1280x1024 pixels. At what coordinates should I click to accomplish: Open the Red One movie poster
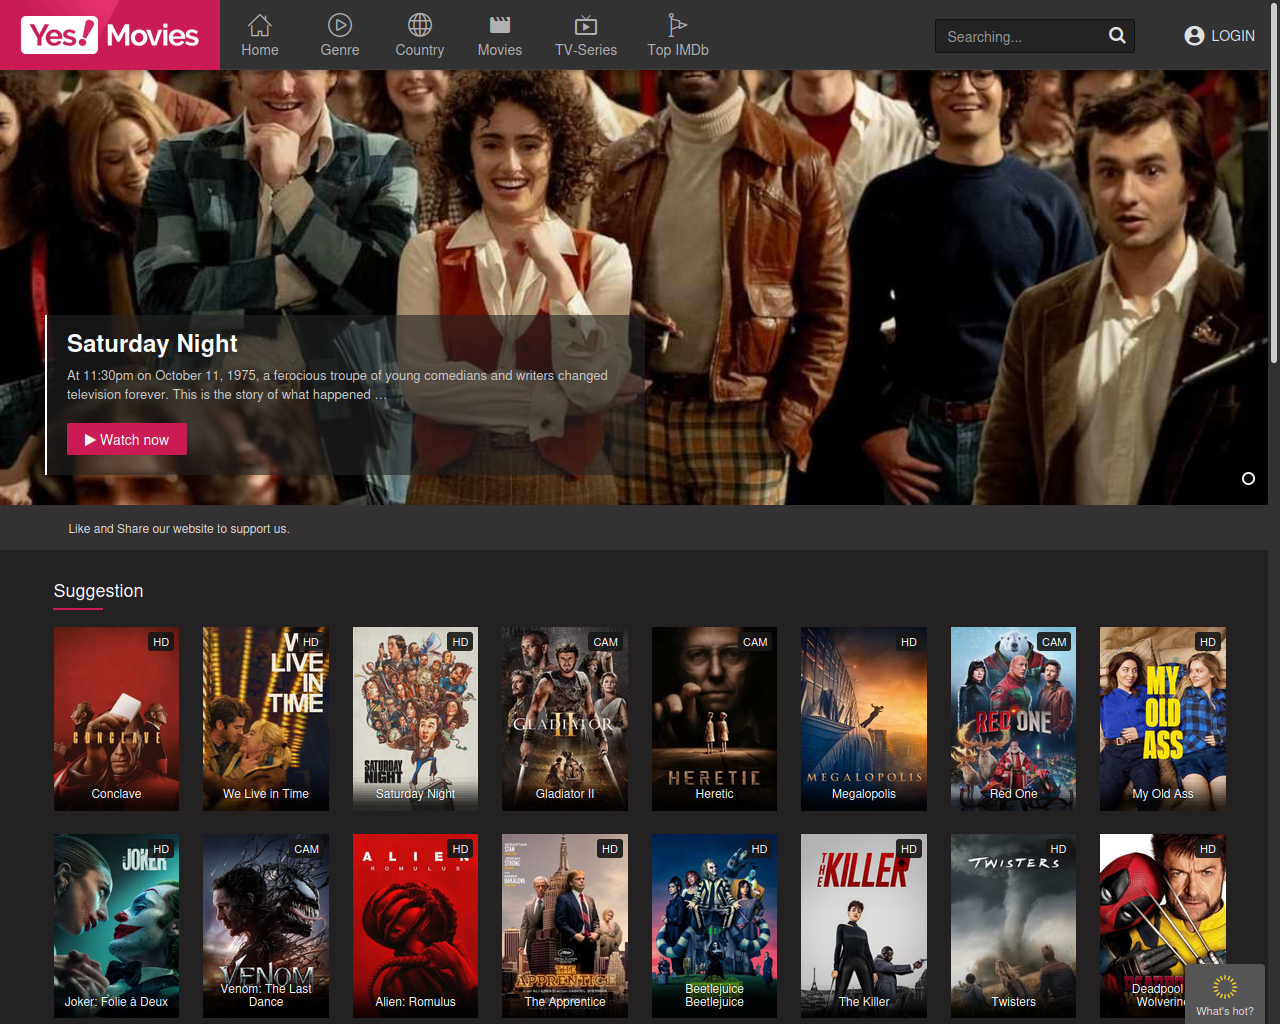pos(1013,719)
